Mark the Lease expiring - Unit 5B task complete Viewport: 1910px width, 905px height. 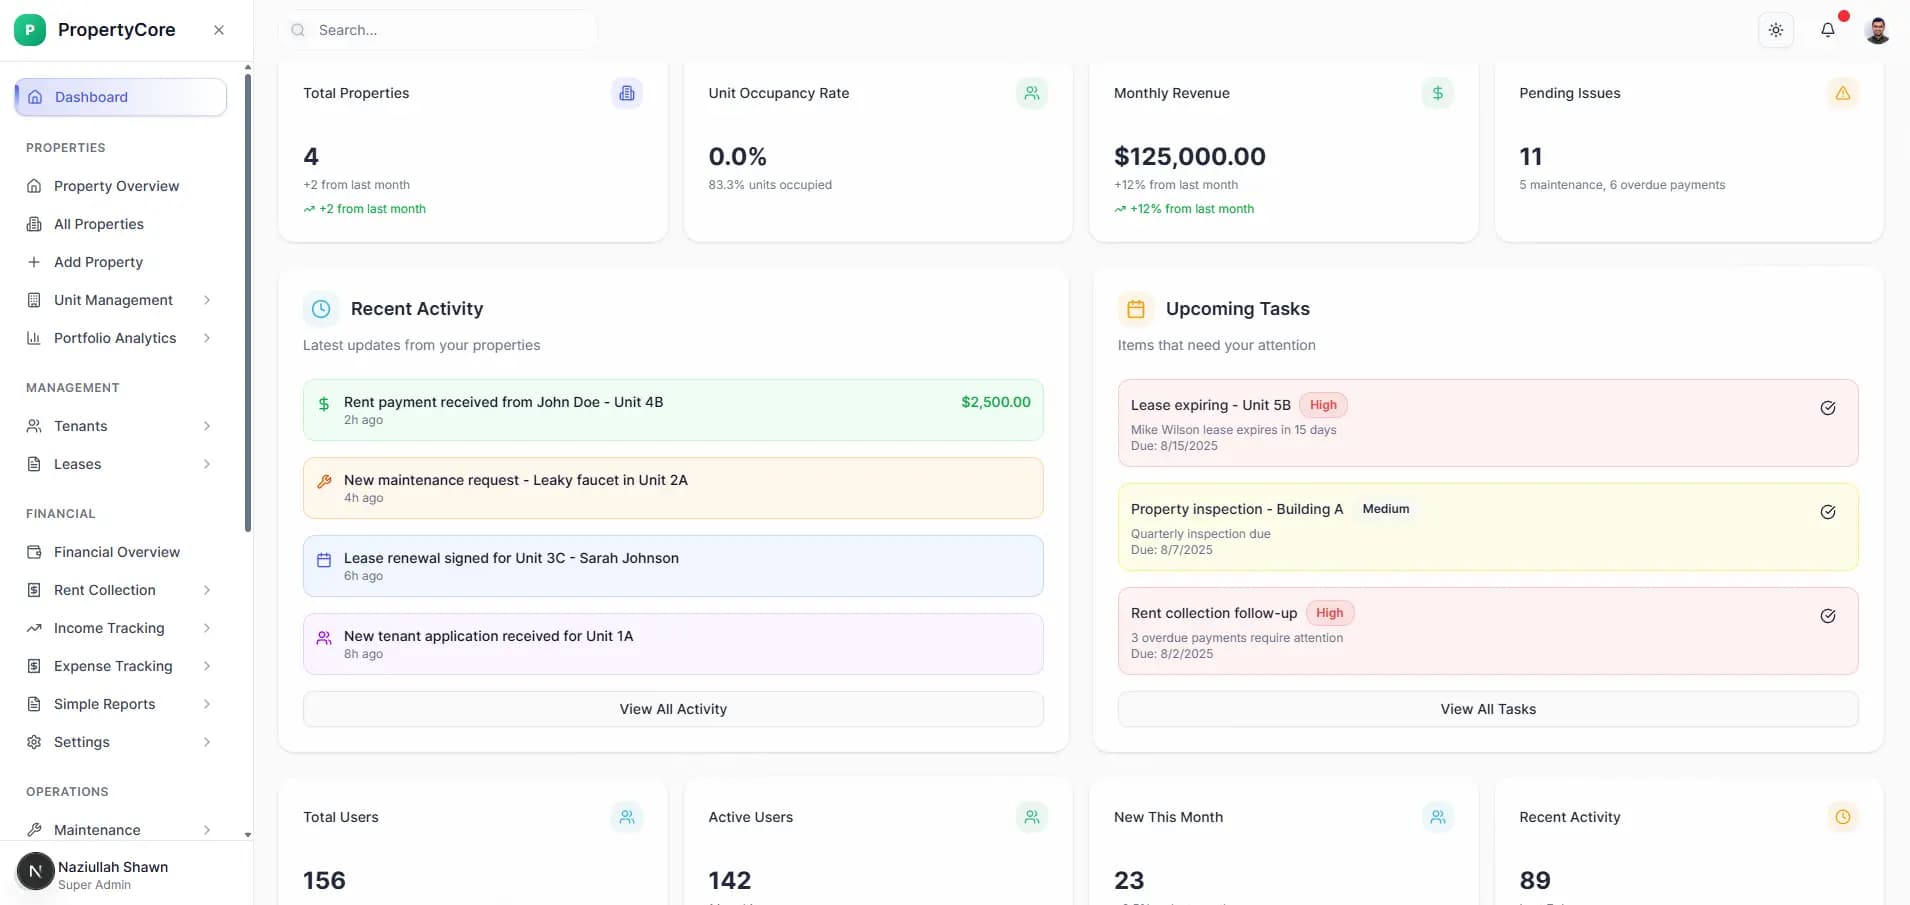tap(1829, 408)
